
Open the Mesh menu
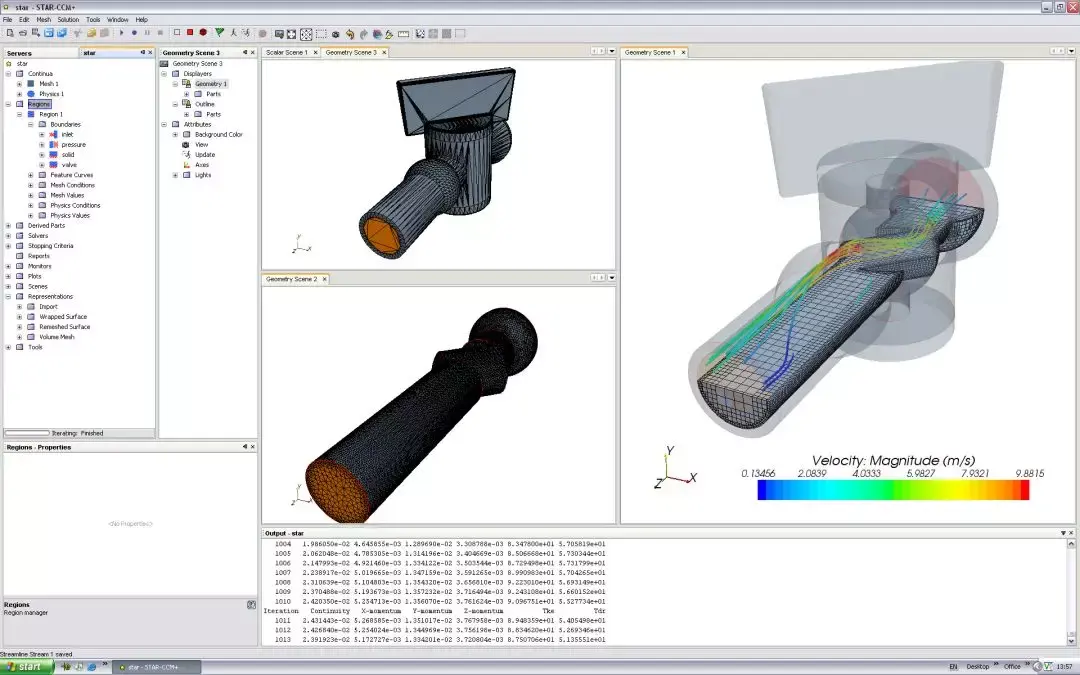[44, 19]
